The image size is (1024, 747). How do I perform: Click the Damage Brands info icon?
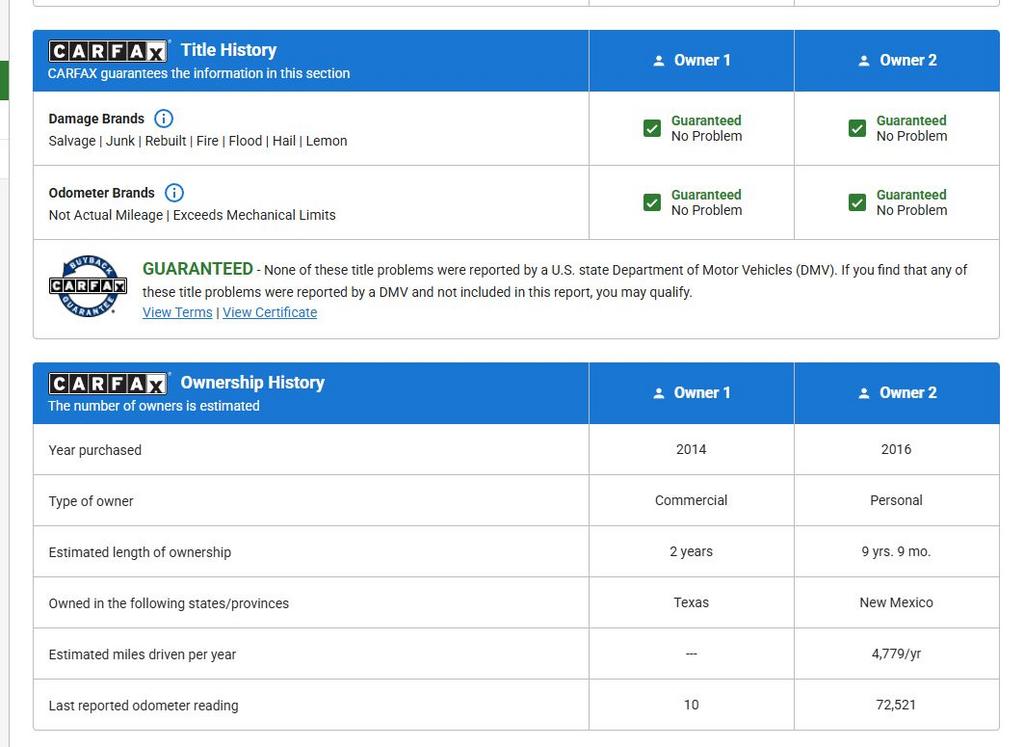[x=164, y=118]
